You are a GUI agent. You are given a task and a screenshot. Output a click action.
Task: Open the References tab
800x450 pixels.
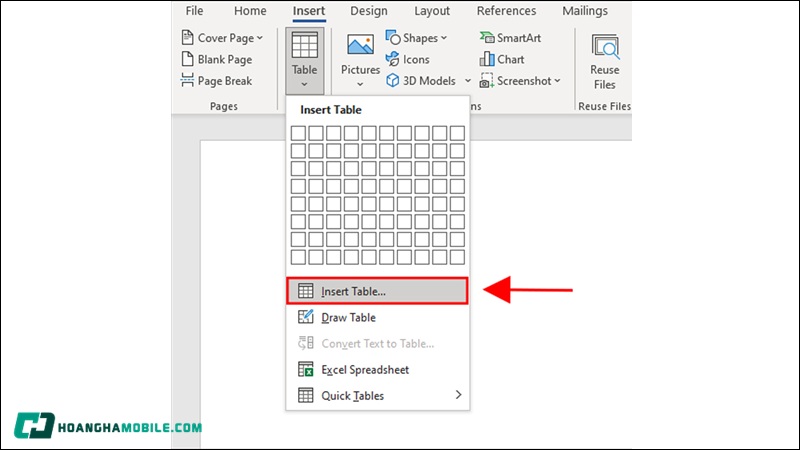[x=506, y=11]
